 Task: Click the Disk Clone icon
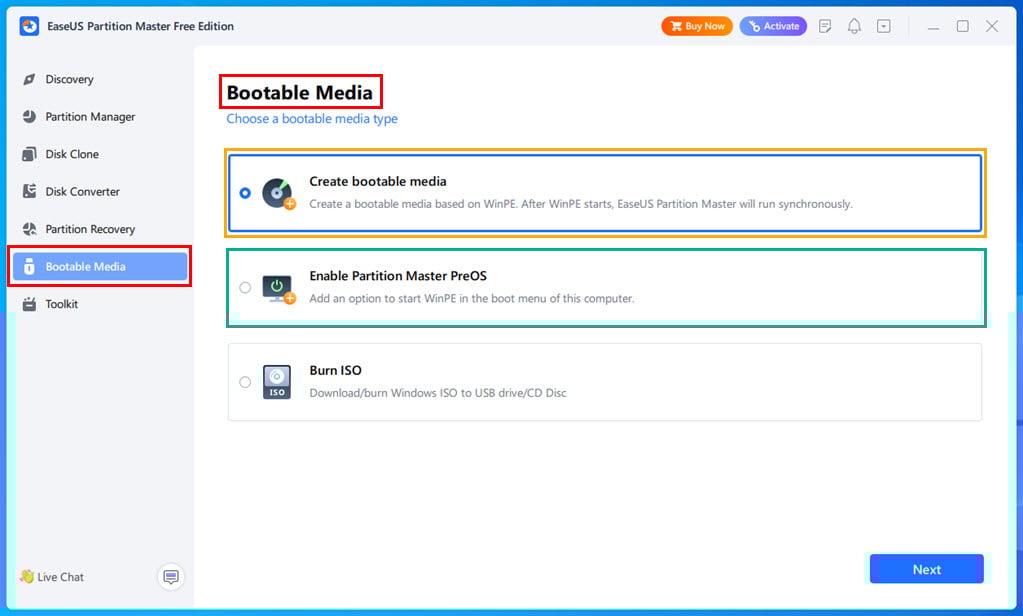29,154
